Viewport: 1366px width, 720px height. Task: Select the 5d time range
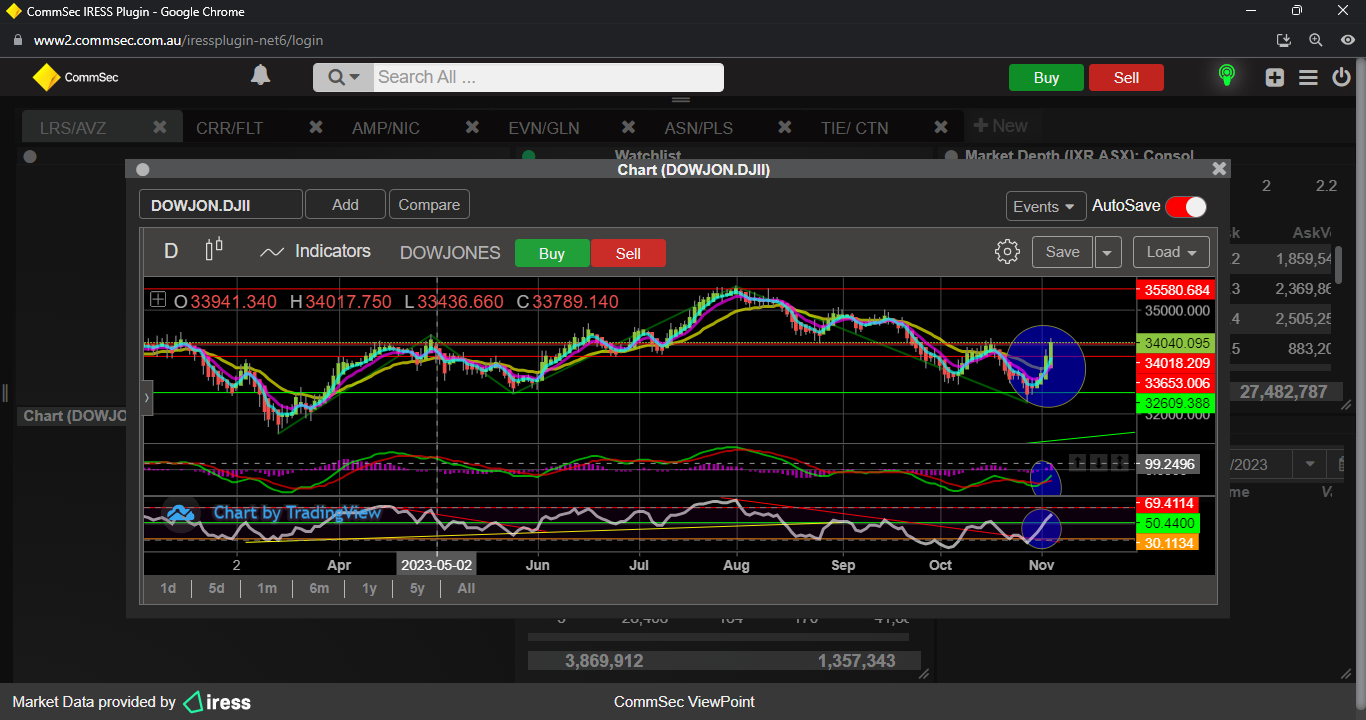tap(216, 588)
